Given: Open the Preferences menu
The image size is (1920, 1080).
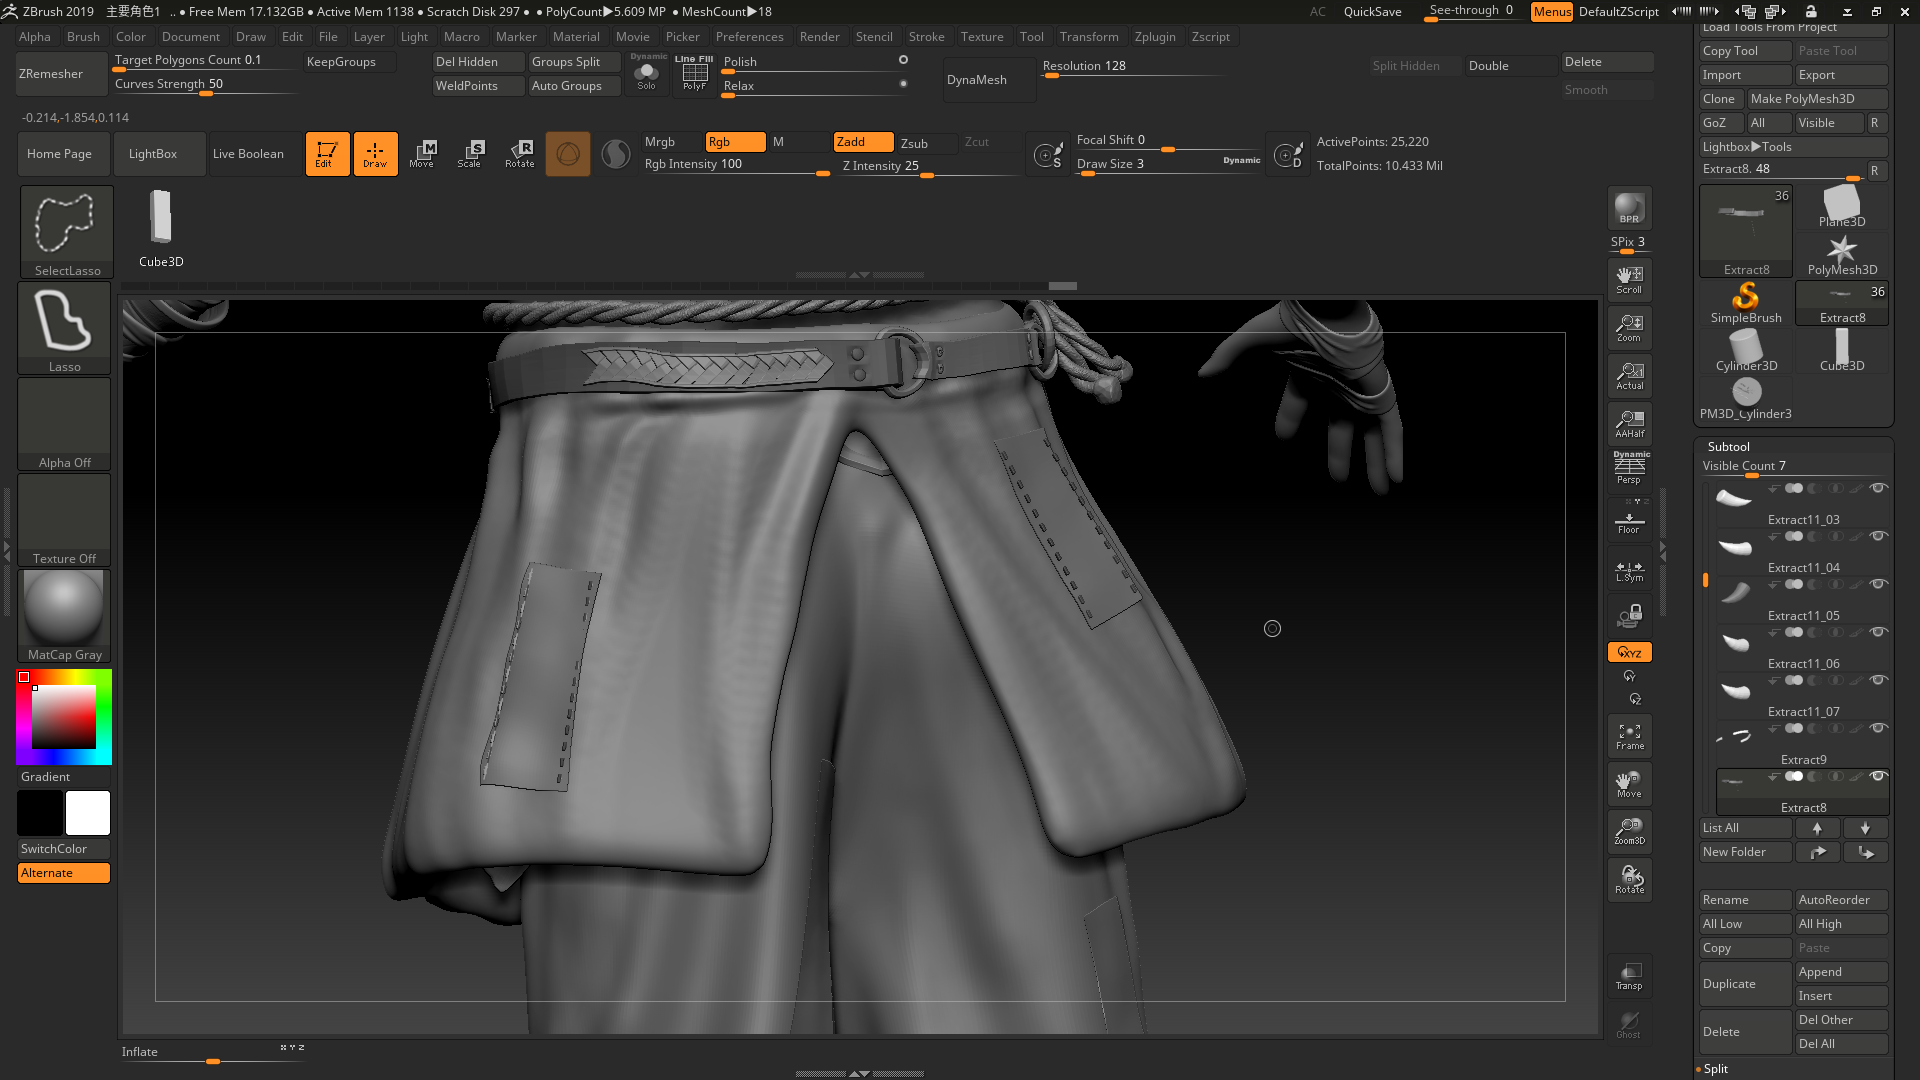Looking at the screenshot, I should 749,37.
